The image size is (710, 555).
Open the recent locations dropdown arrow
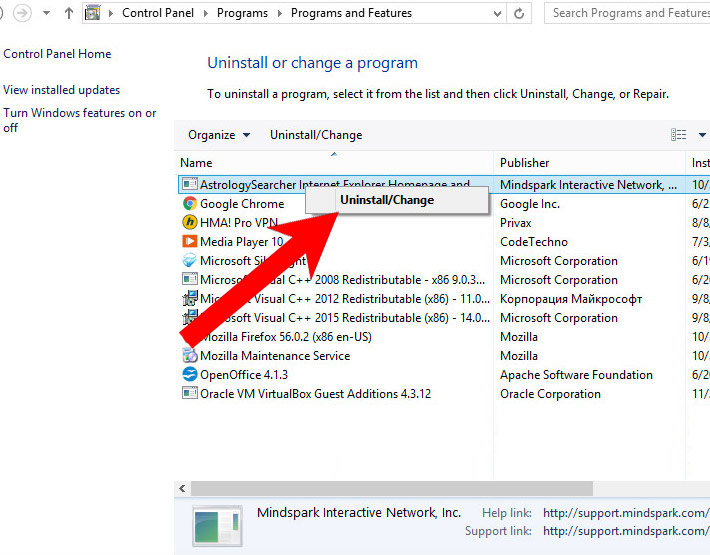(46, 13)
